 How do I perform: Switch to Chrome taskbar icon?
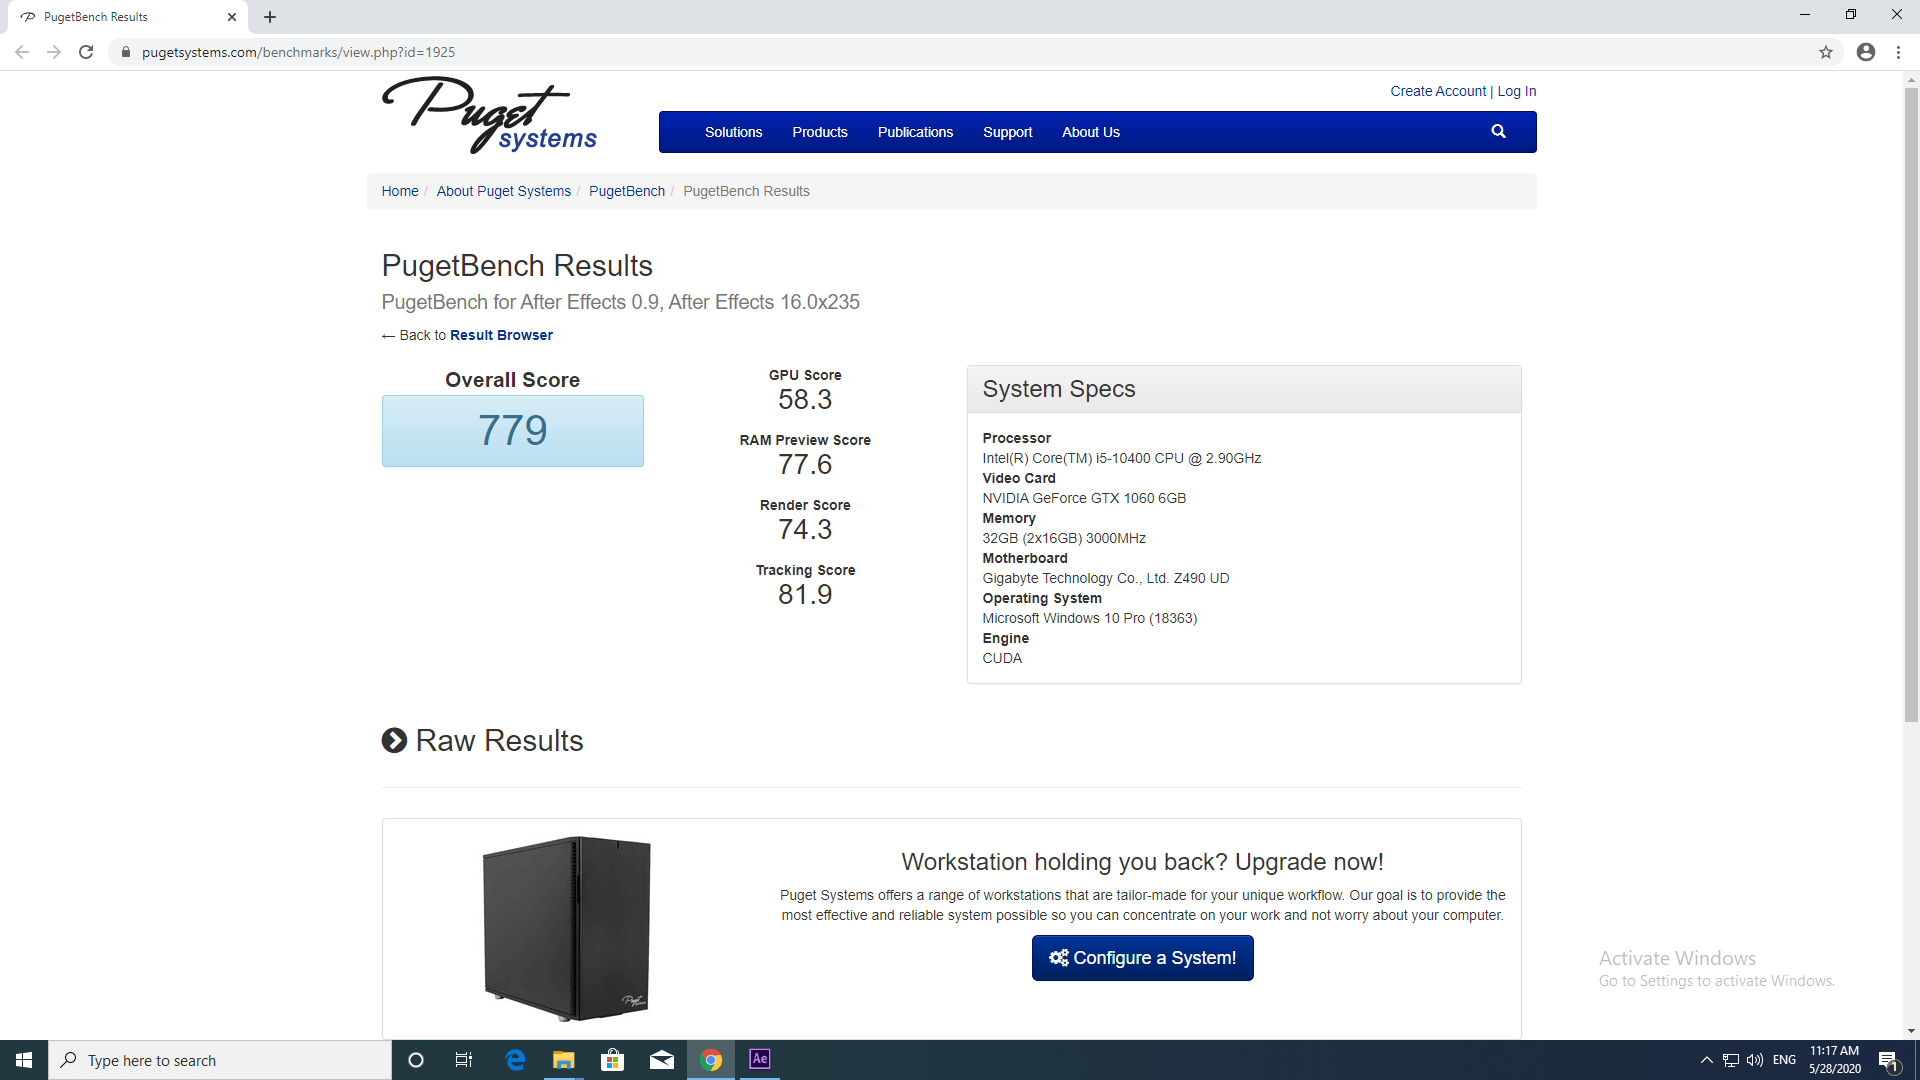(x=711, y=1060)
